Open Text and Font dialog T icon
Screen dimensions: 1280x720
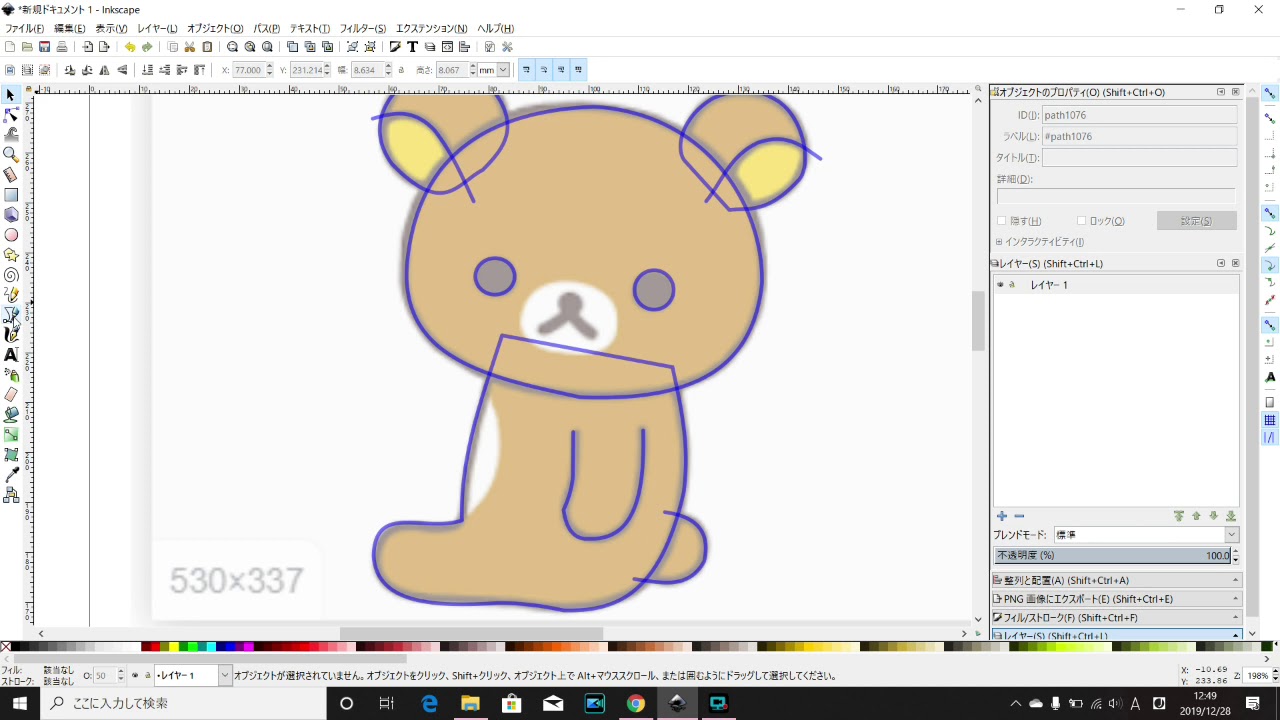point(412,47)
